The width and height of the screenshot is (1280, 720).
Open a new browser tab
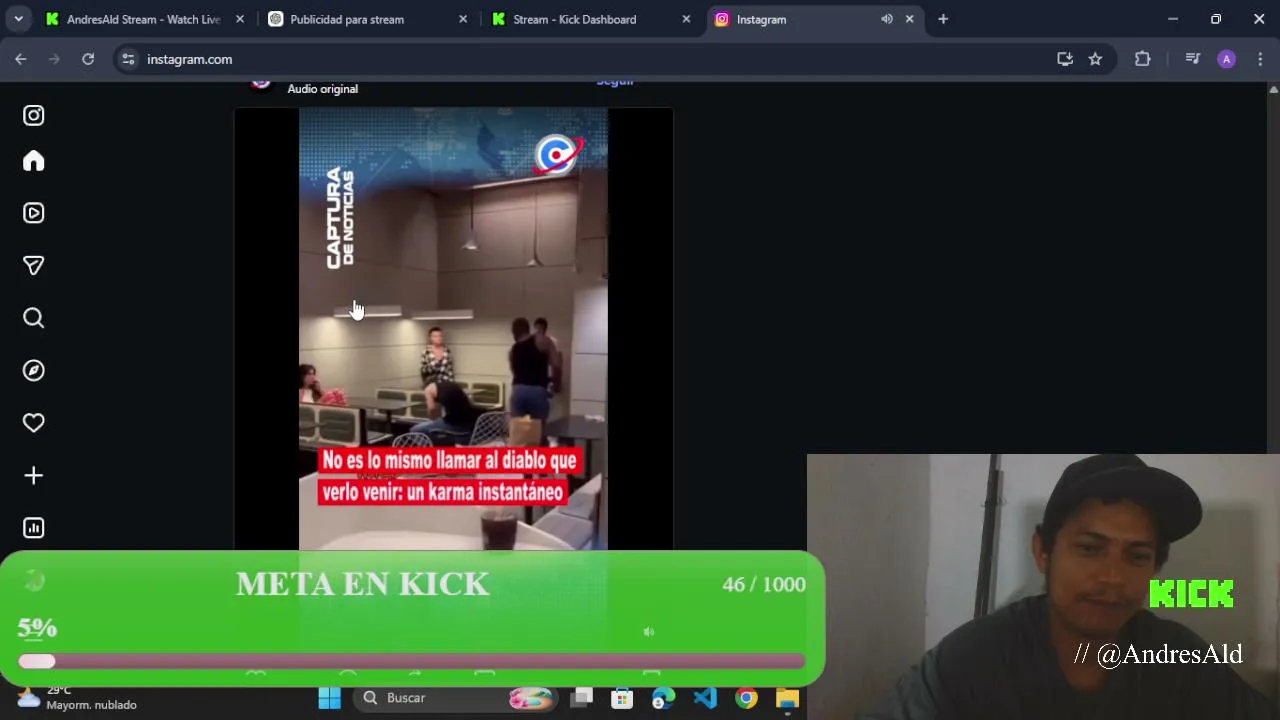pos(943,19)
